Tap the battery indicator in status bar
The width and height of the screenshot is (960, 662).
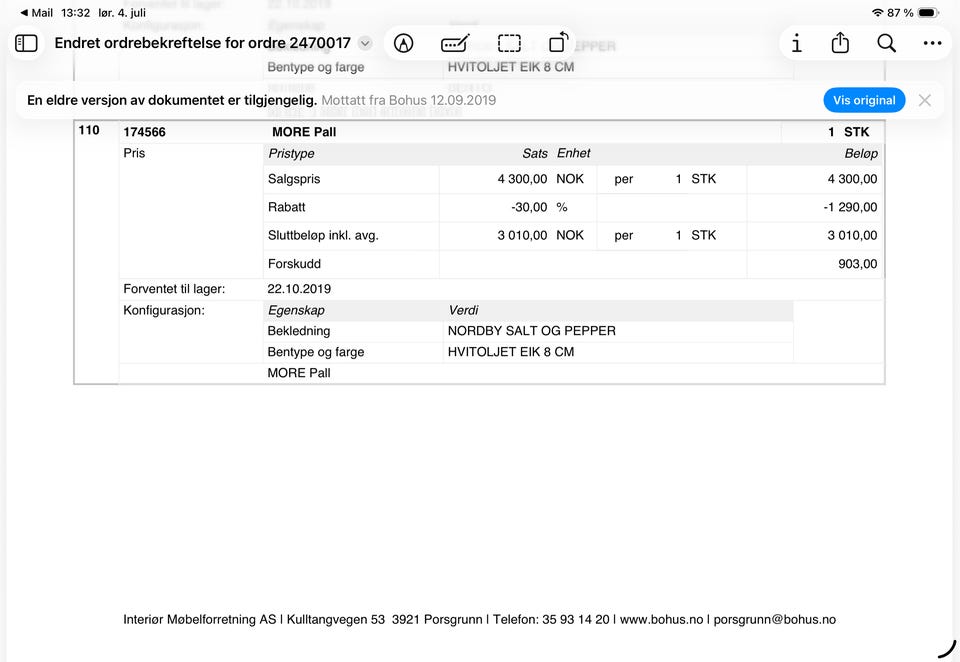click(x=928, y=13)
